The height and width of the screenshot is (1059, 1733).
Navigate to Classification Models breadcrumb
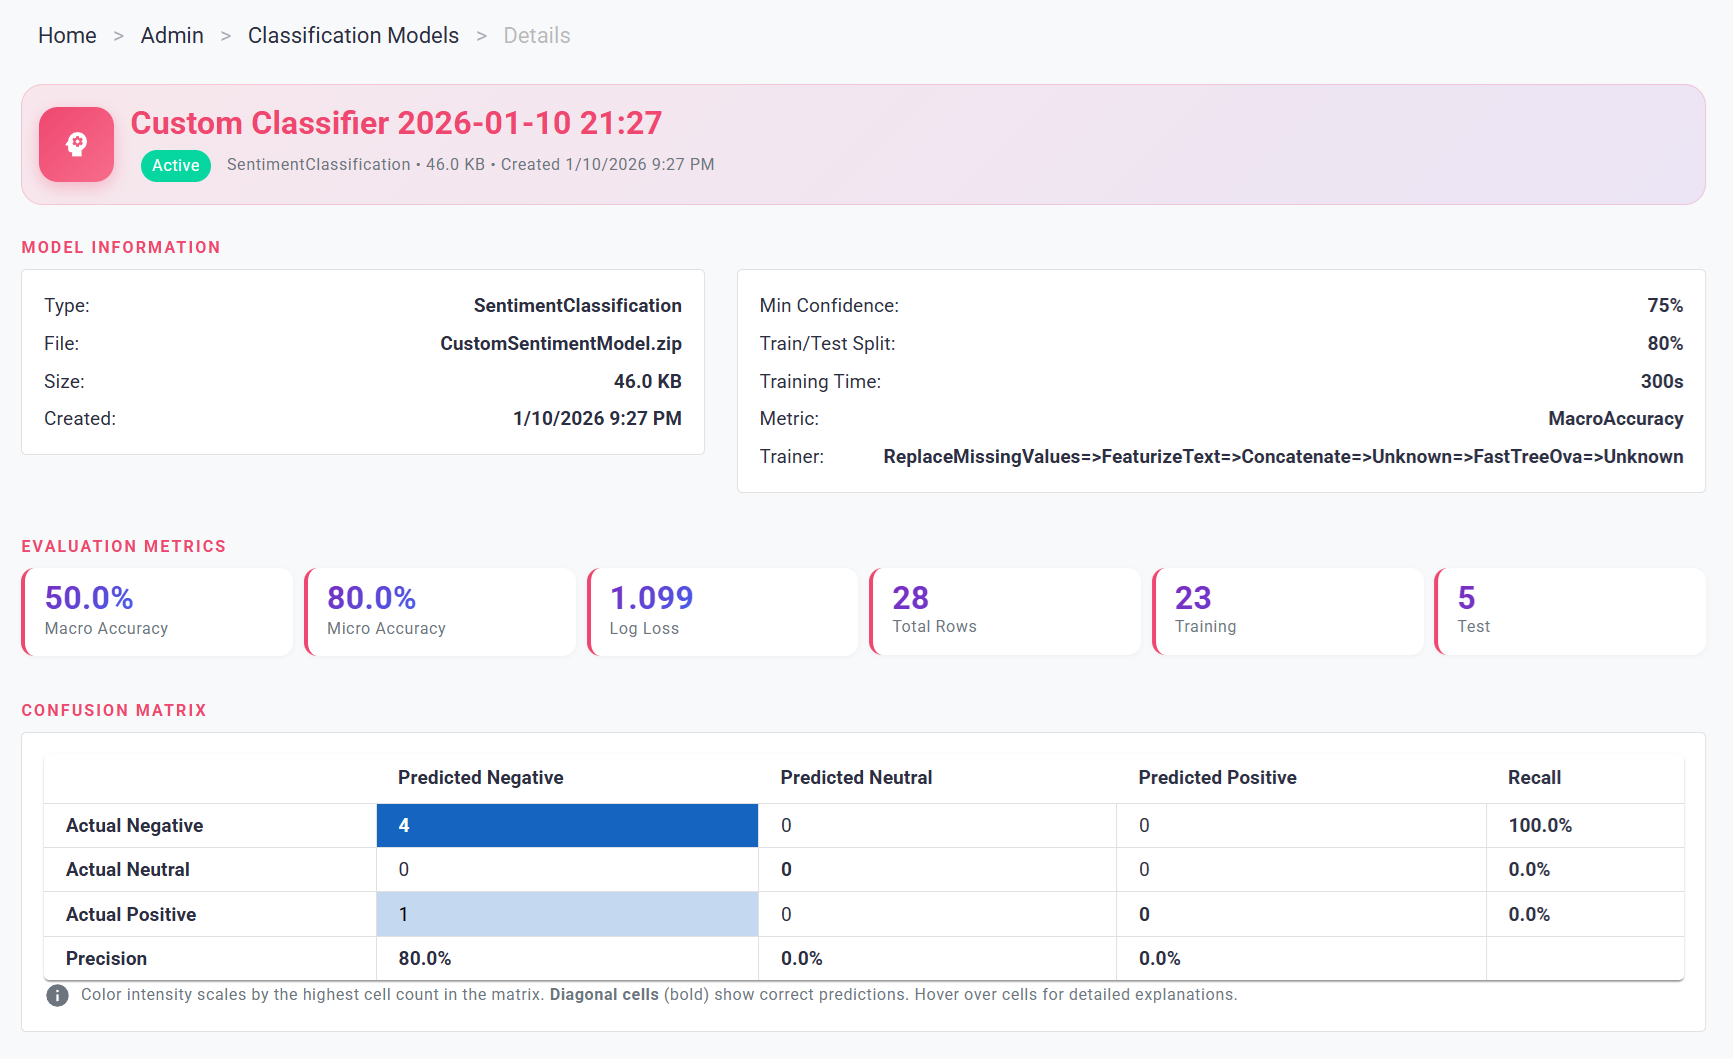(x=353, y=36)
